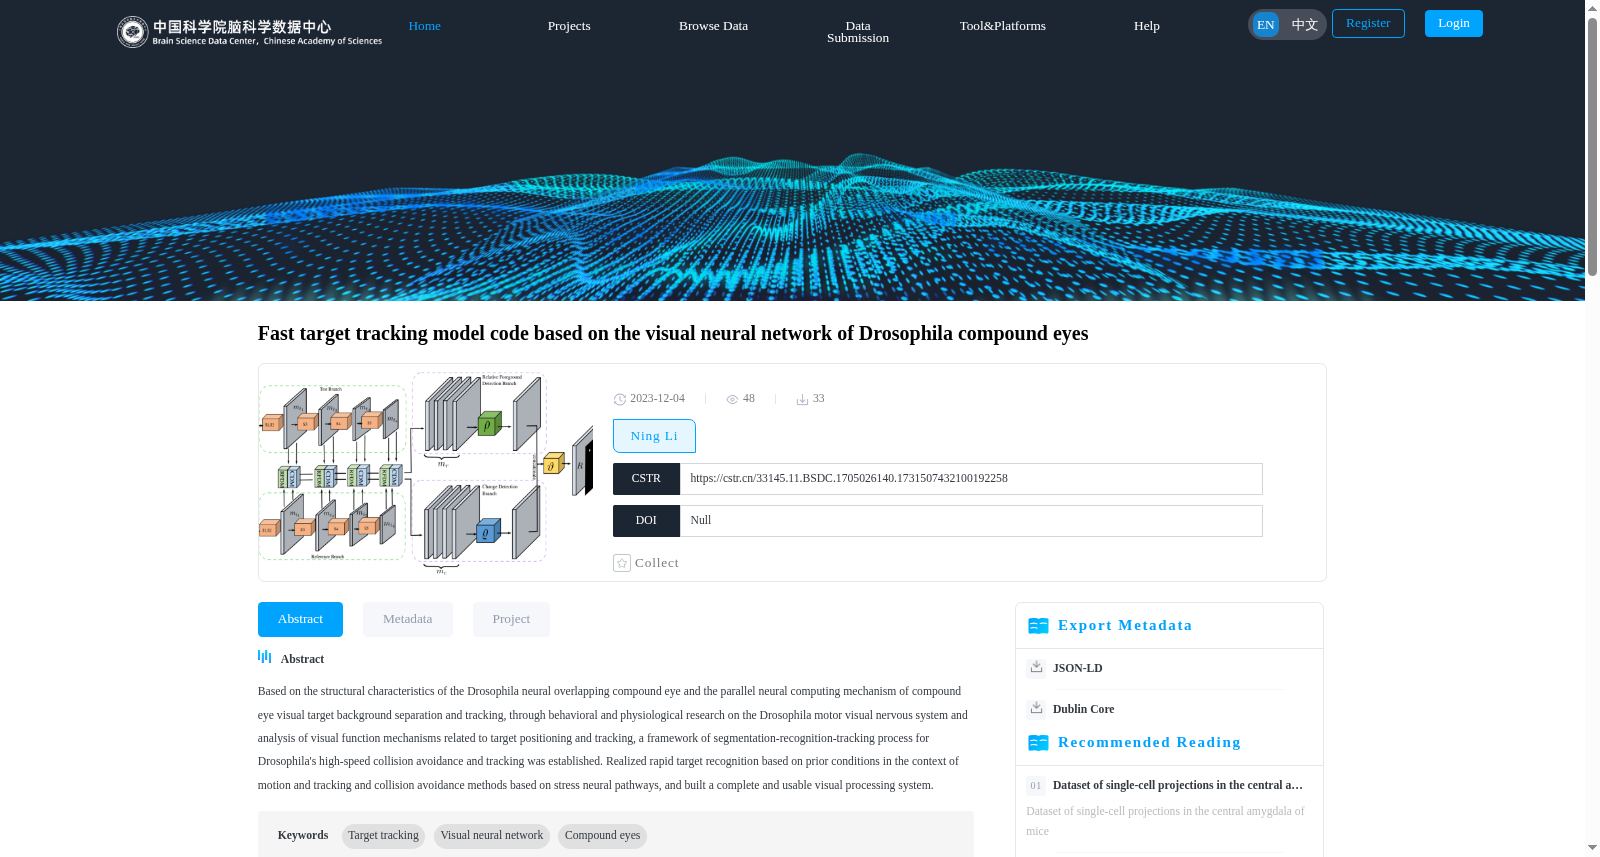1600x857 pixels.
Task: Click the publication date clock icon
Action: coord(620,399)
